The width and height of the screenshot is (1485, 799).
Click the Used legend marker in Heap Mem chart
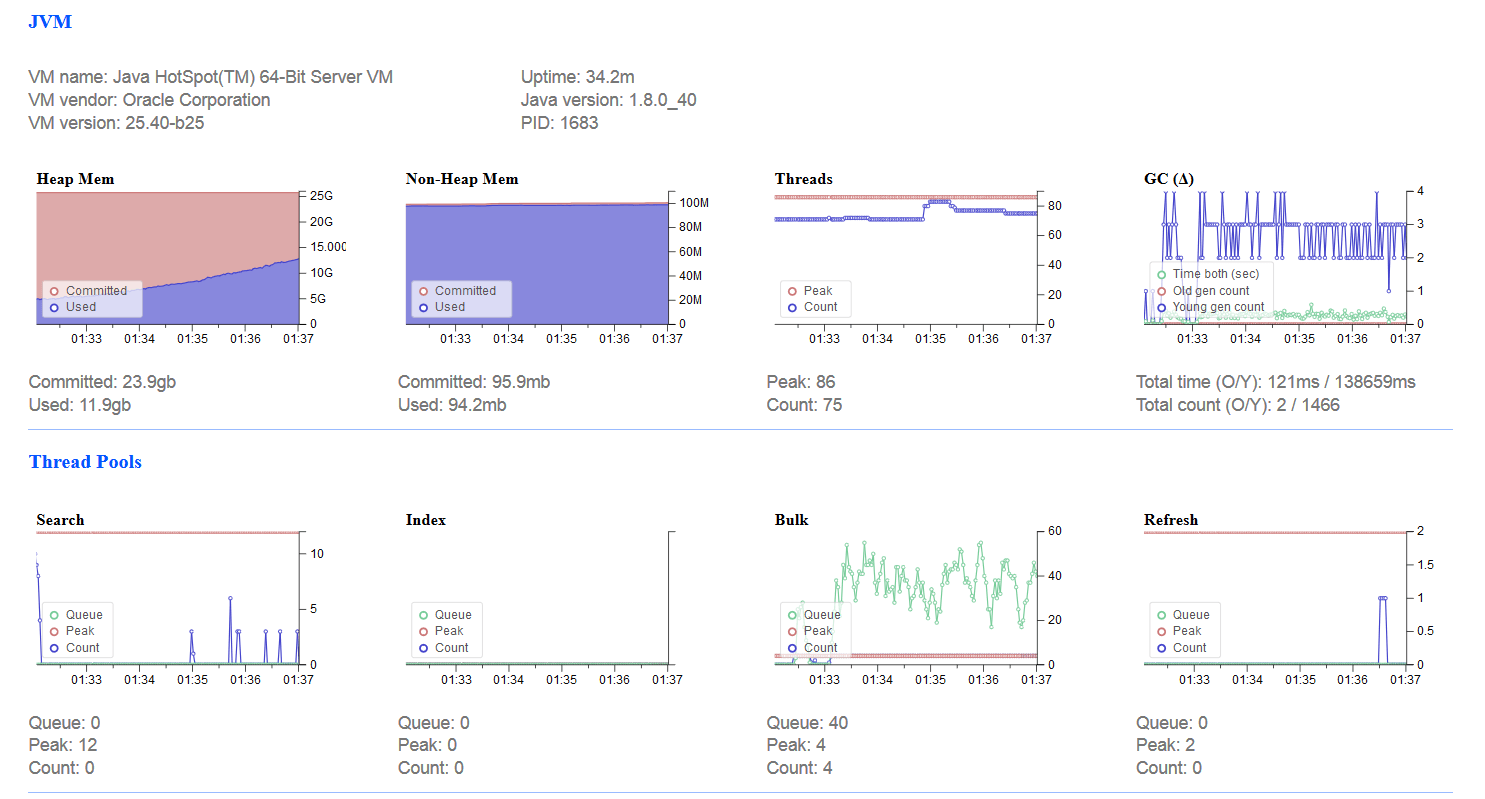[54, 307]
